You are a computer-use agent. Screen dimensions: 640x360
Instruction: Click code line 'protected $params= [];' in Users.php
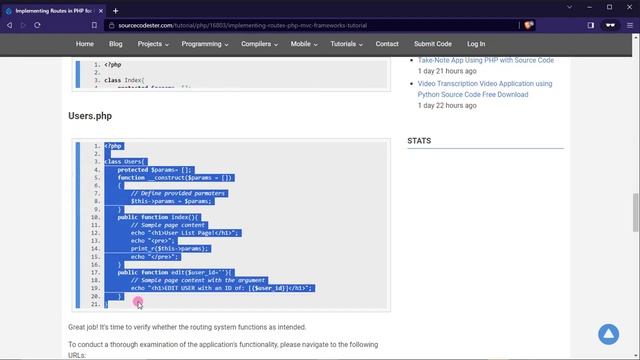point(154,170)
